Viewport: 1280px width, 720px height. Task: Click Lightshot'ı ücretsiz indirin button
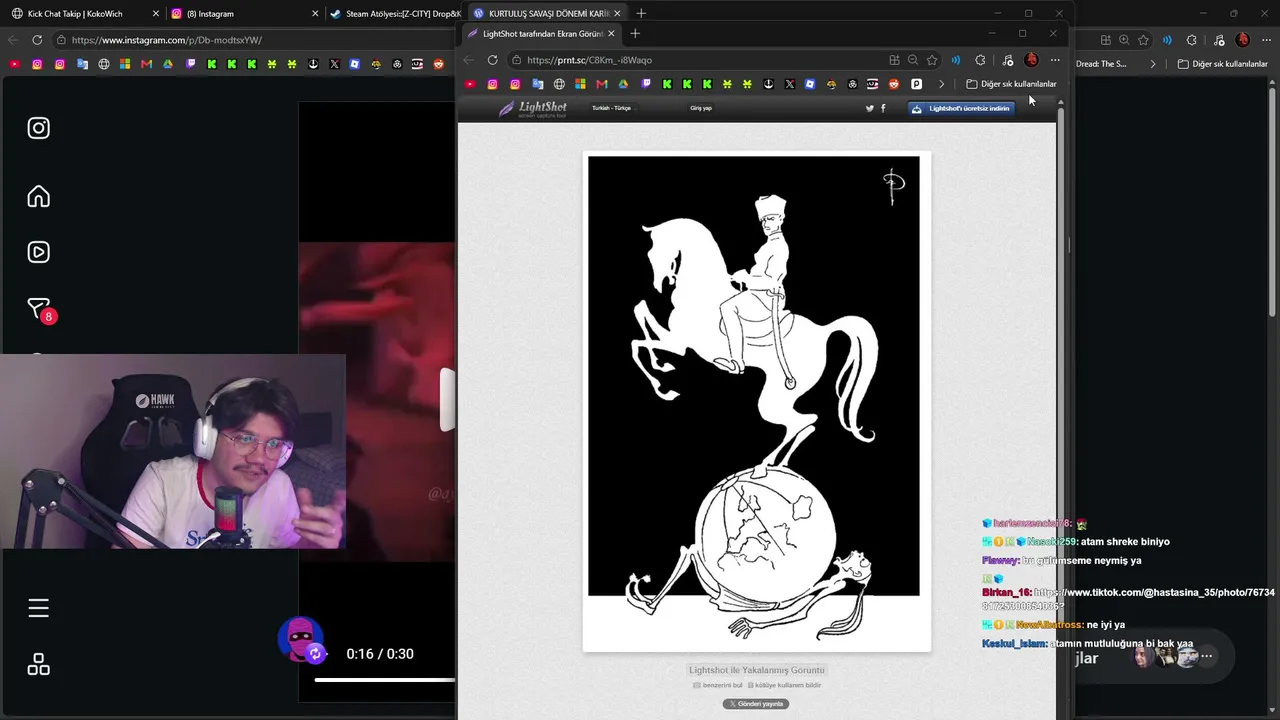coord(961,108)
